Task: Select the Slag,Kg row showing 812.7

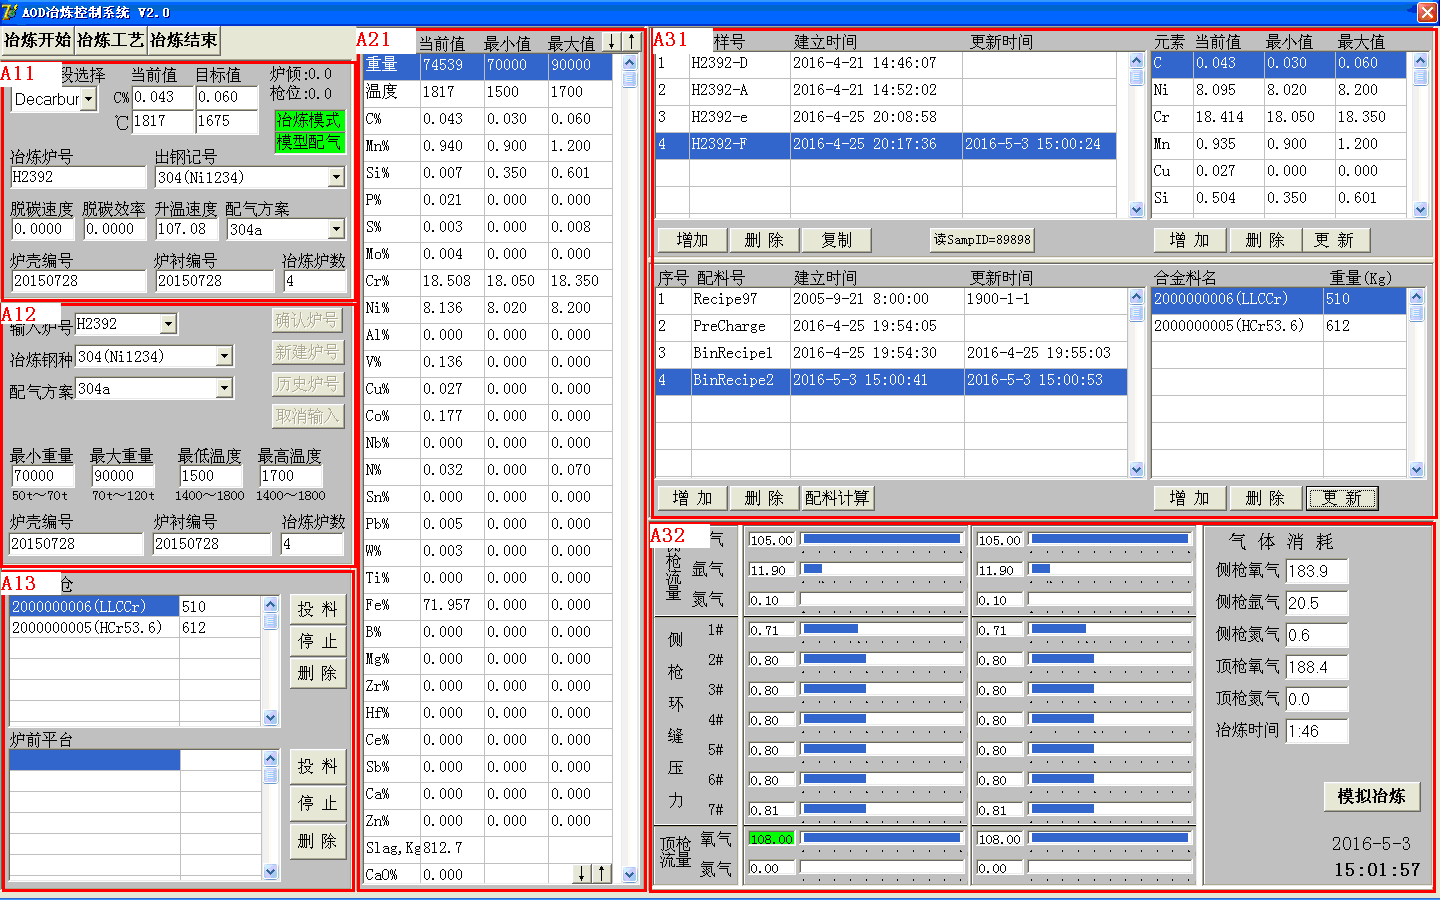Action: 488,848
